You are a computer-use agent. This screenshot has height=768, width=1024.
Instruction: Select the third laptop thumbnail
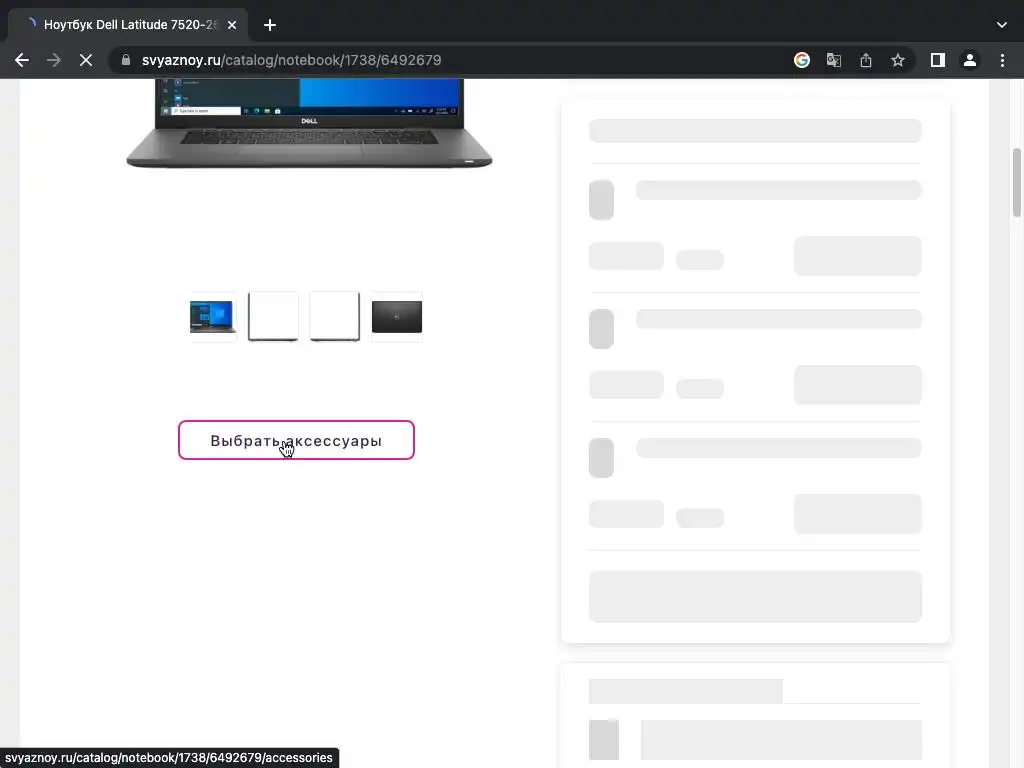click(334, 317)
